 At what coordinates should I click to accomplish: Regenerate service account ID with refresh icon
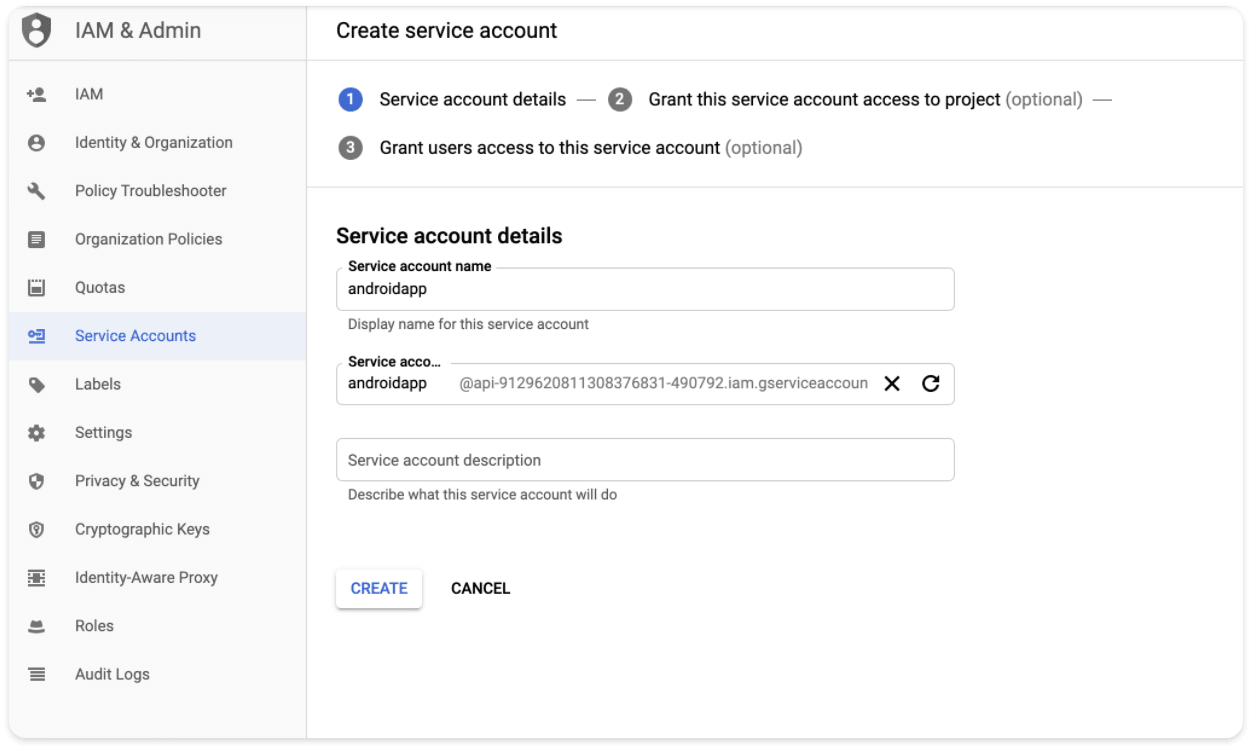[x=931, y=384]
